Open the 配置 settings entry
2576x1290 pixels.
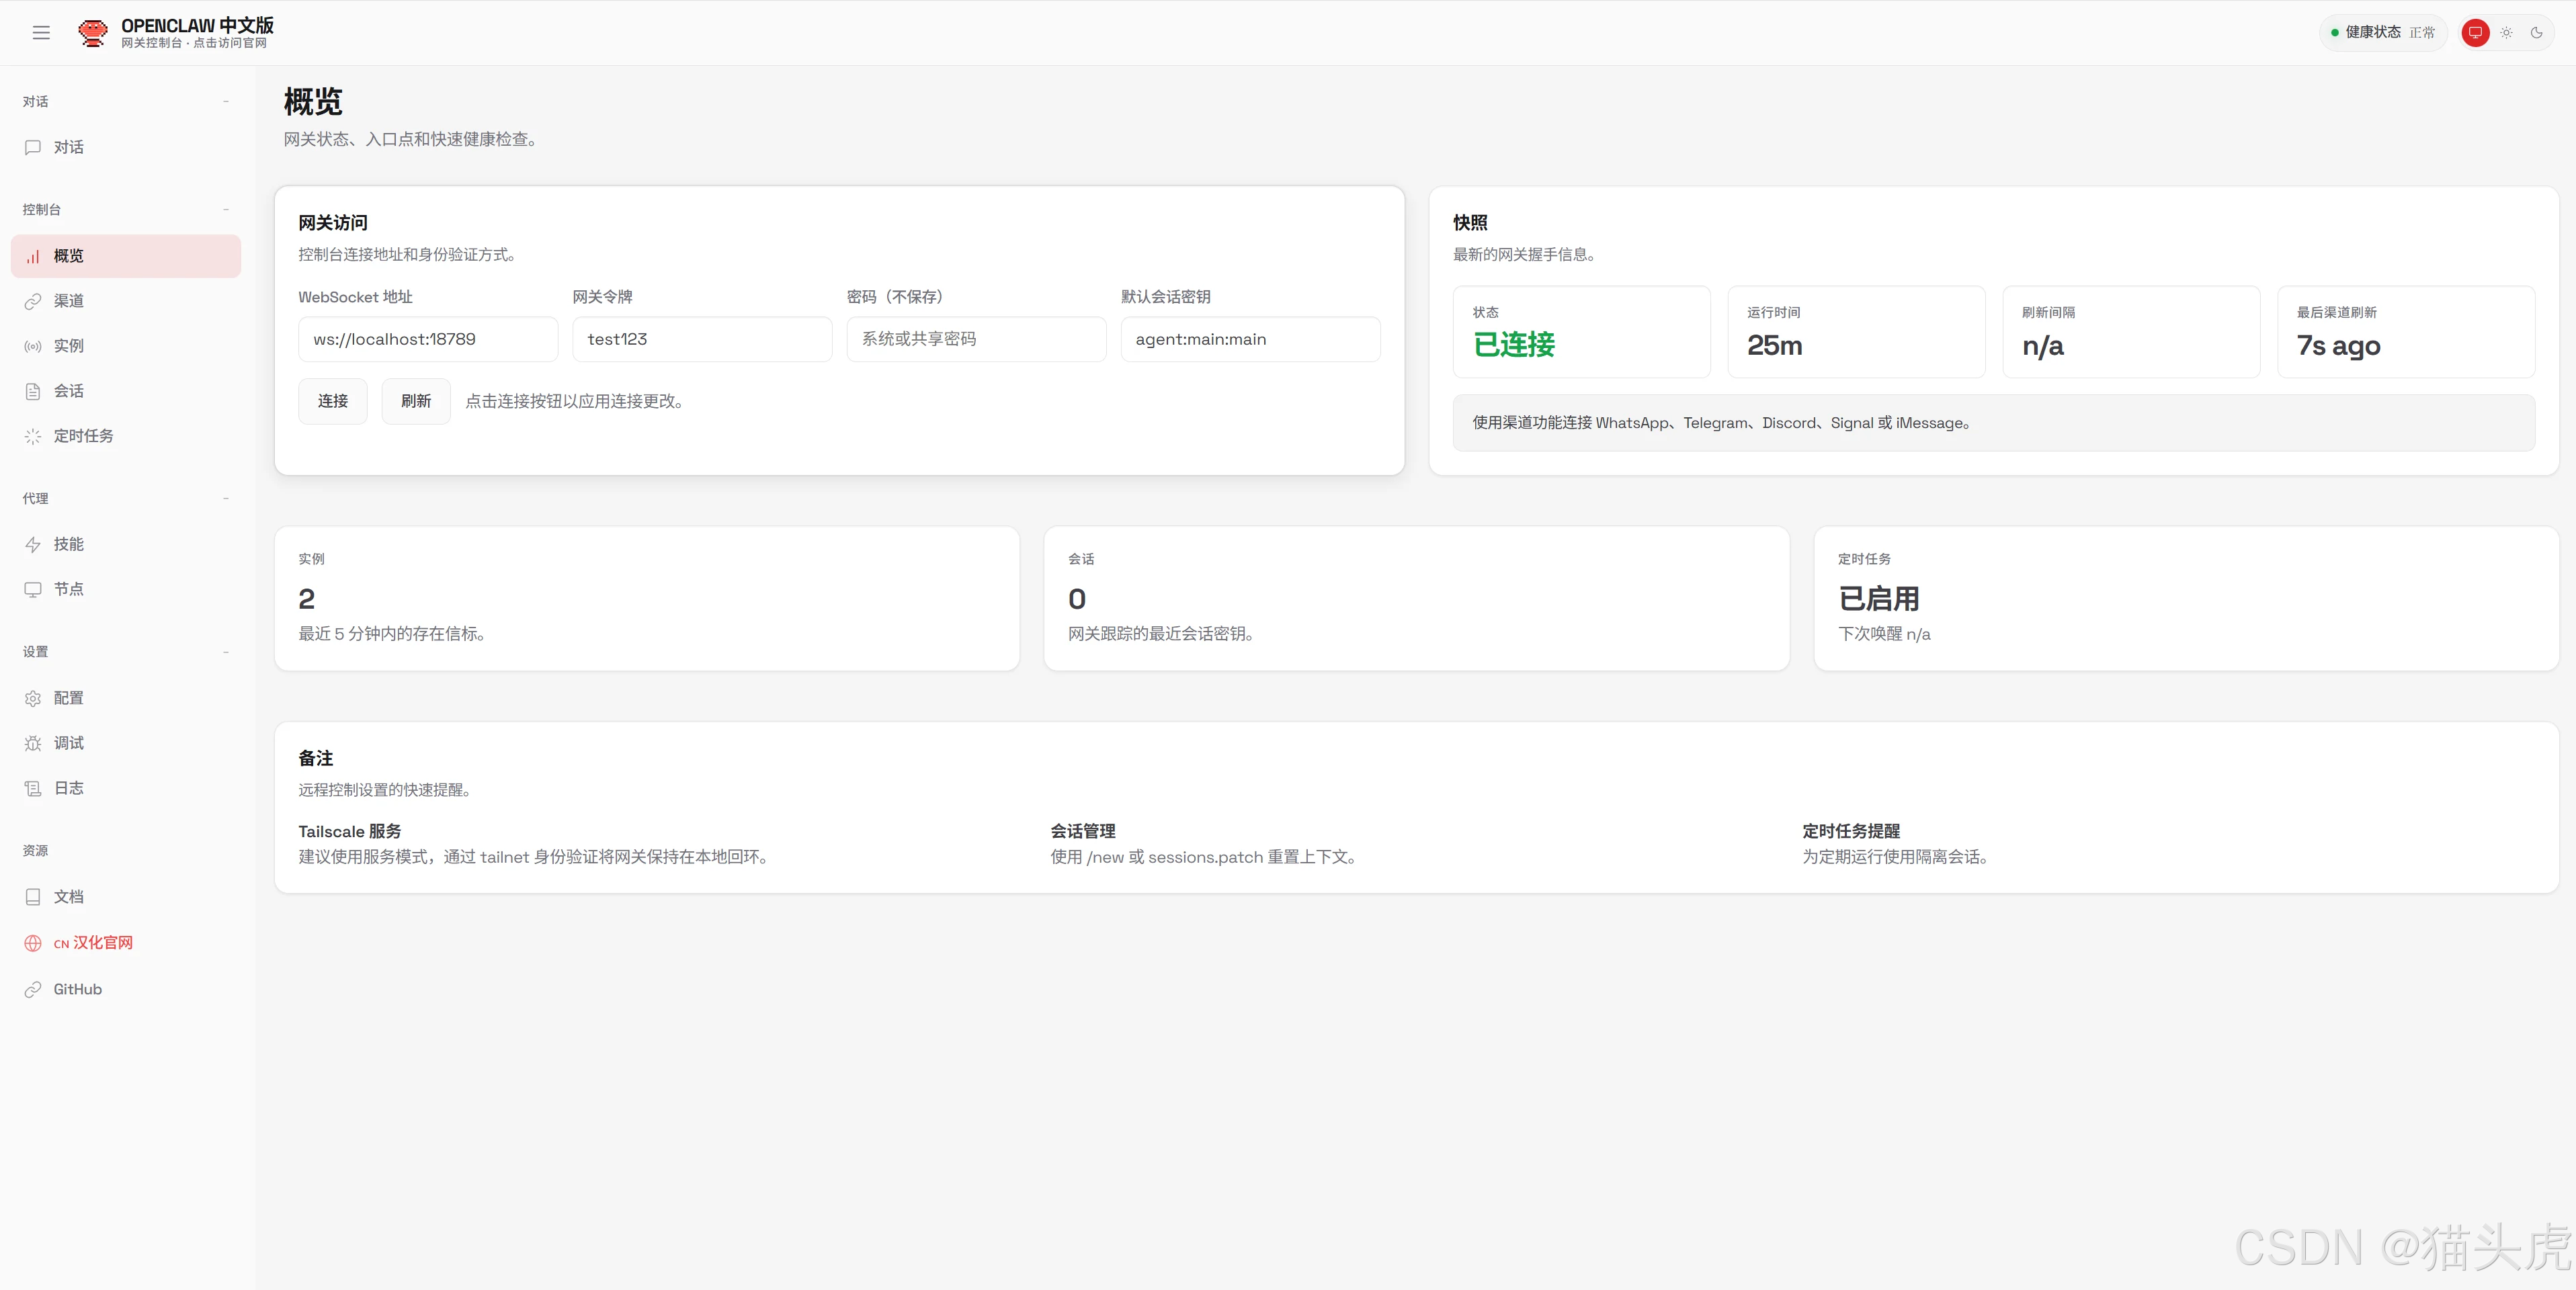pyautogui.click(x=68, y=698)
